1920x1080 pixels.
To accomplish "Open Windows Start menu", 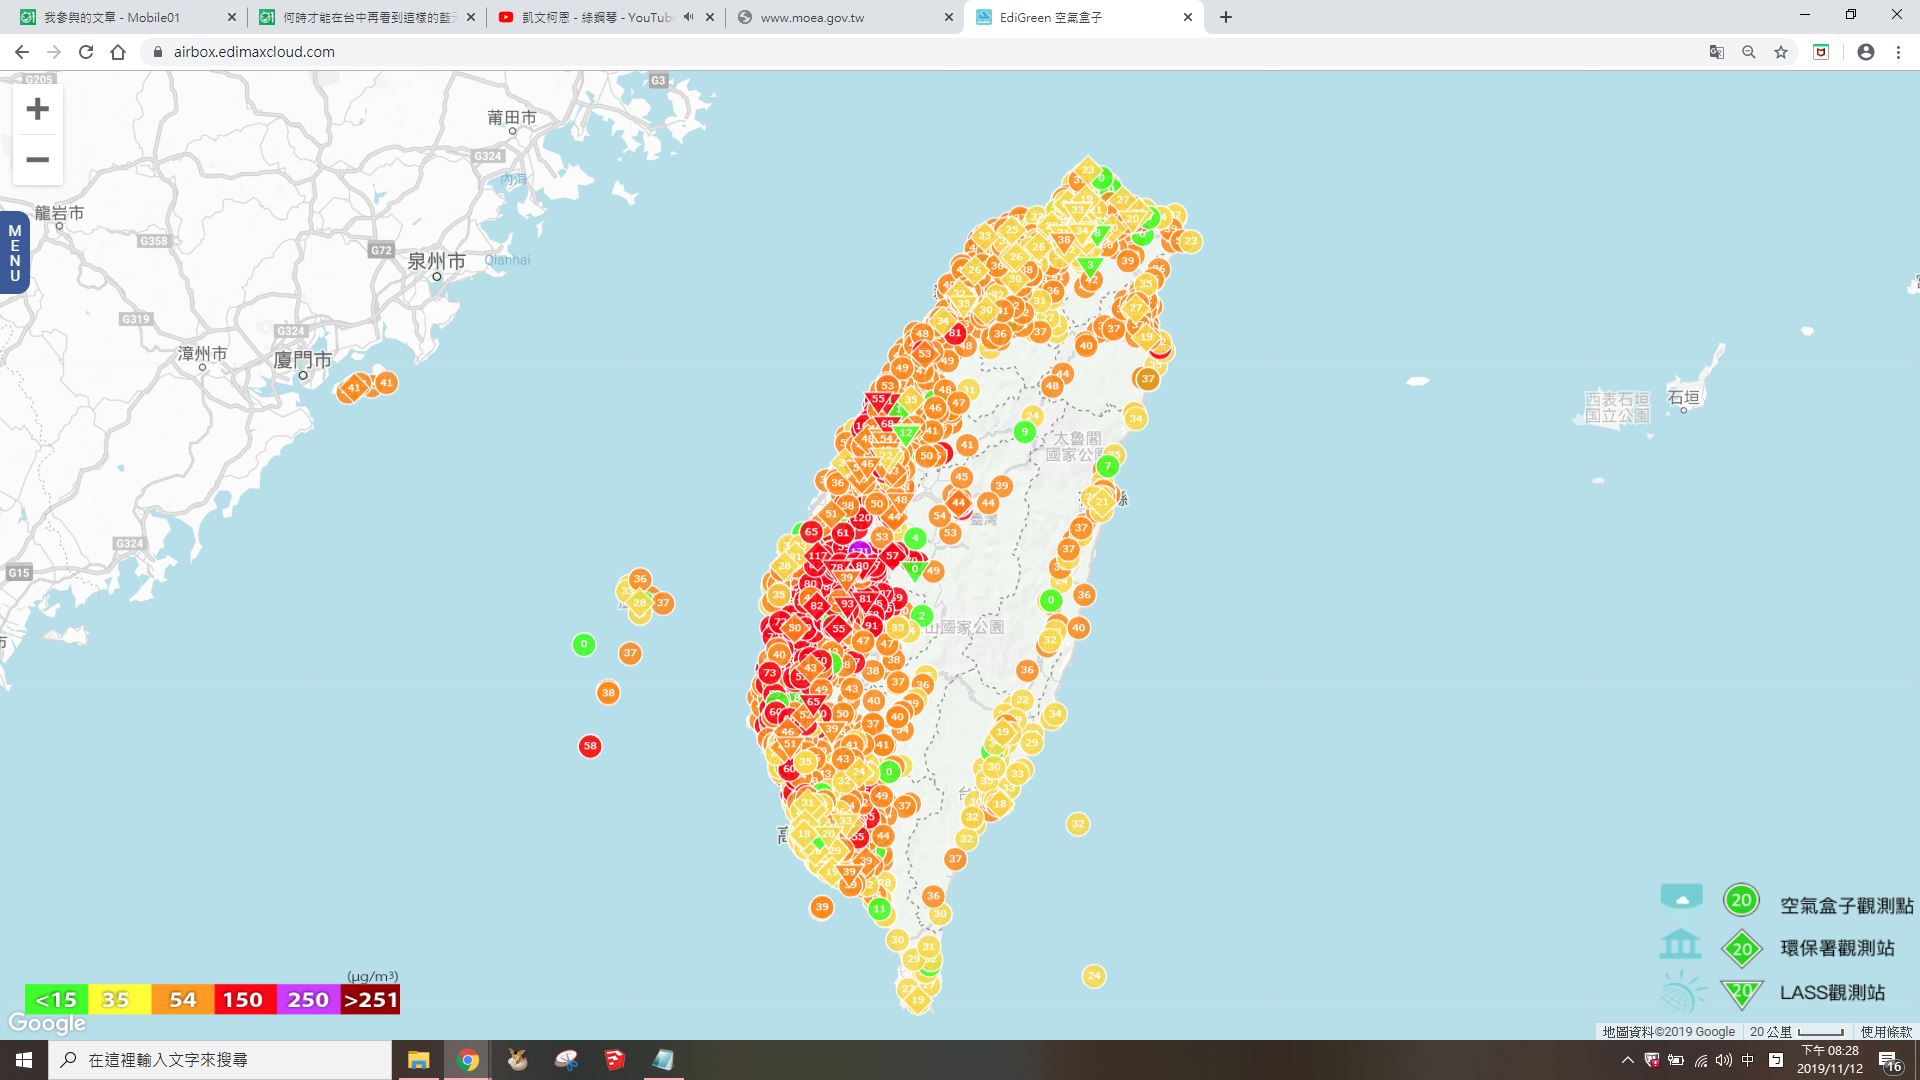I will [x=24, y=1060].
